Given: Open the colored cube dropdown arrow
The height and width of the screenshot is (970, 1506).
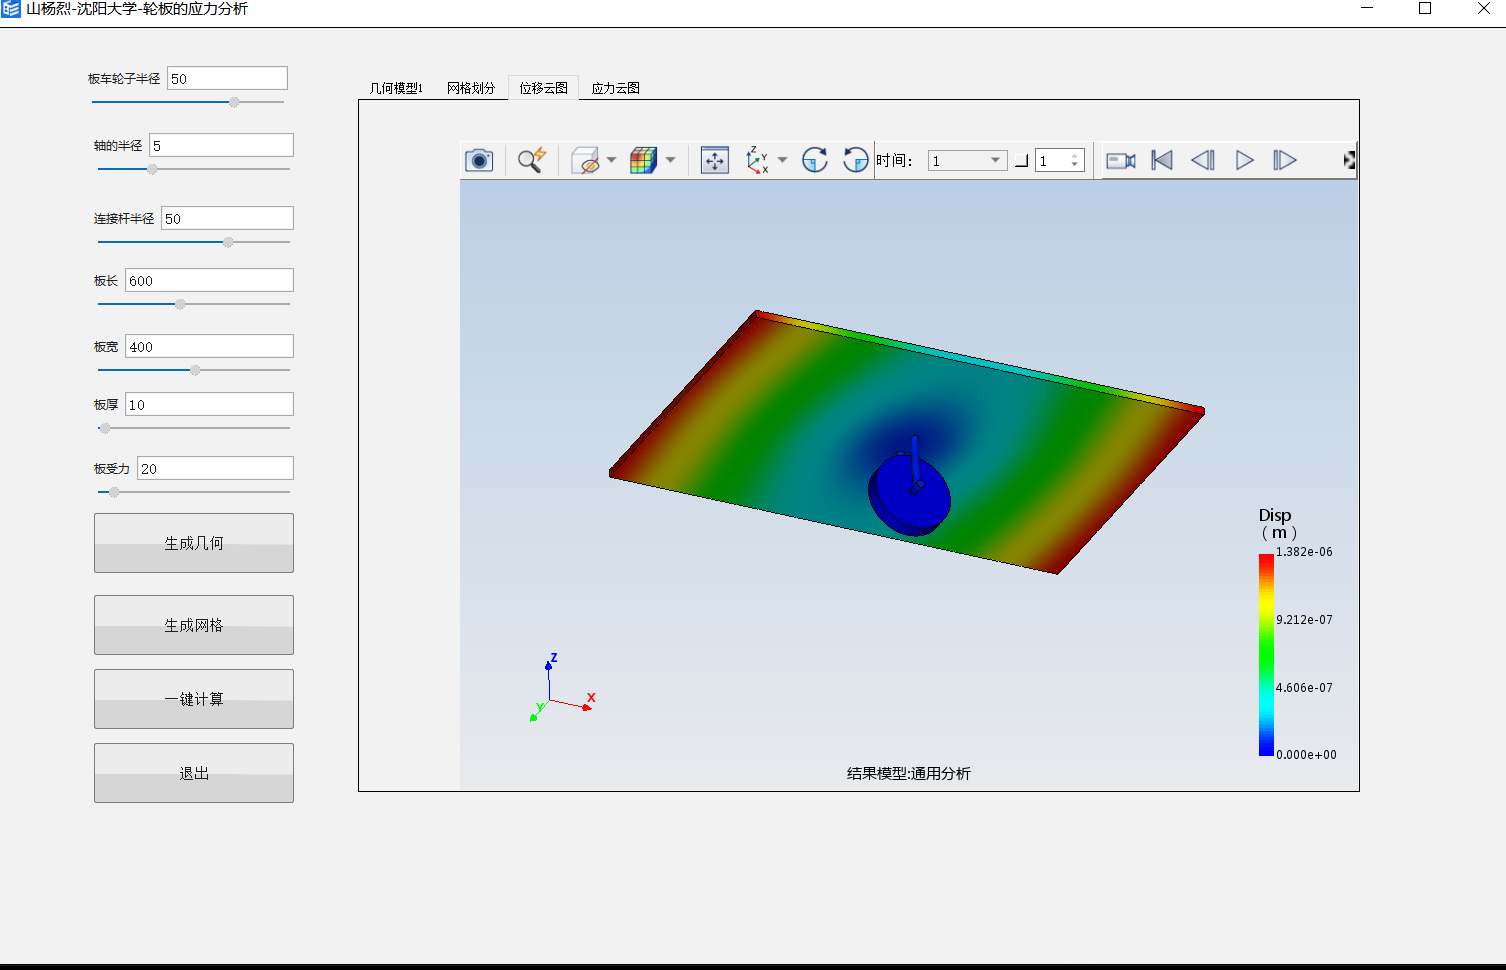Looking at the screenshot, I should coord(670,160).
